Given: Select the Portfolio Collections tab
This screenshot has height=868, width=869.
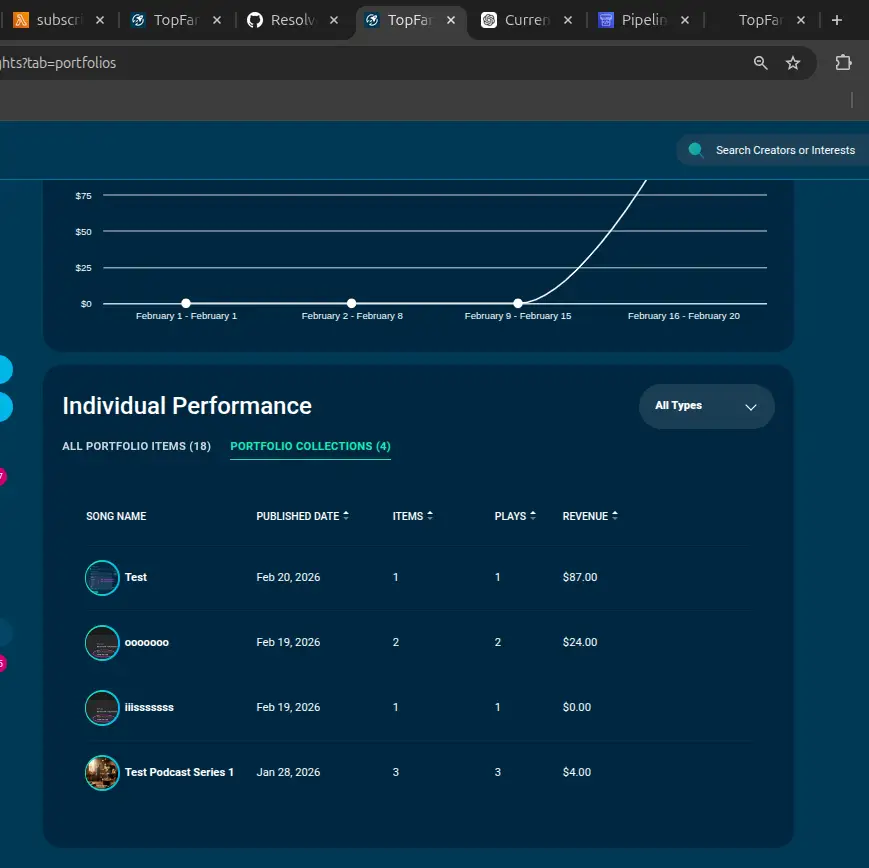Looking at the screenshot, I should pyautogui.click(x=310, y=446).
